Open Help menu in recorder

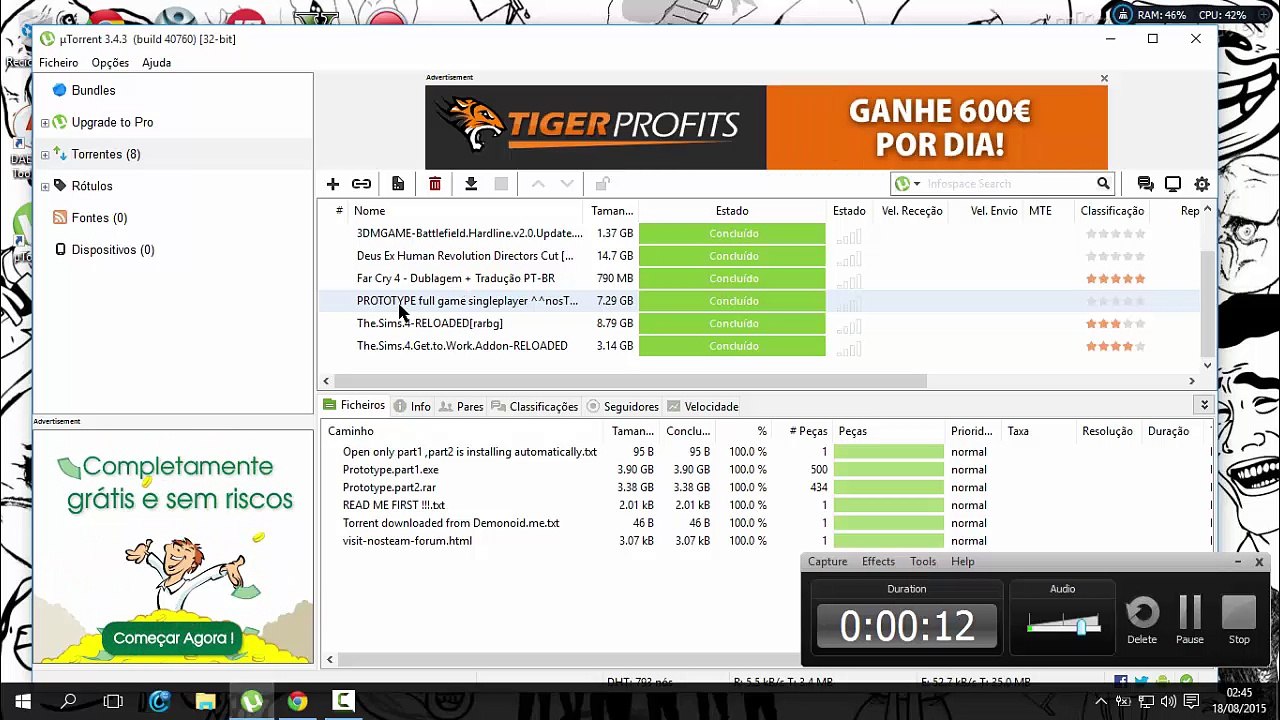(963, 562)
